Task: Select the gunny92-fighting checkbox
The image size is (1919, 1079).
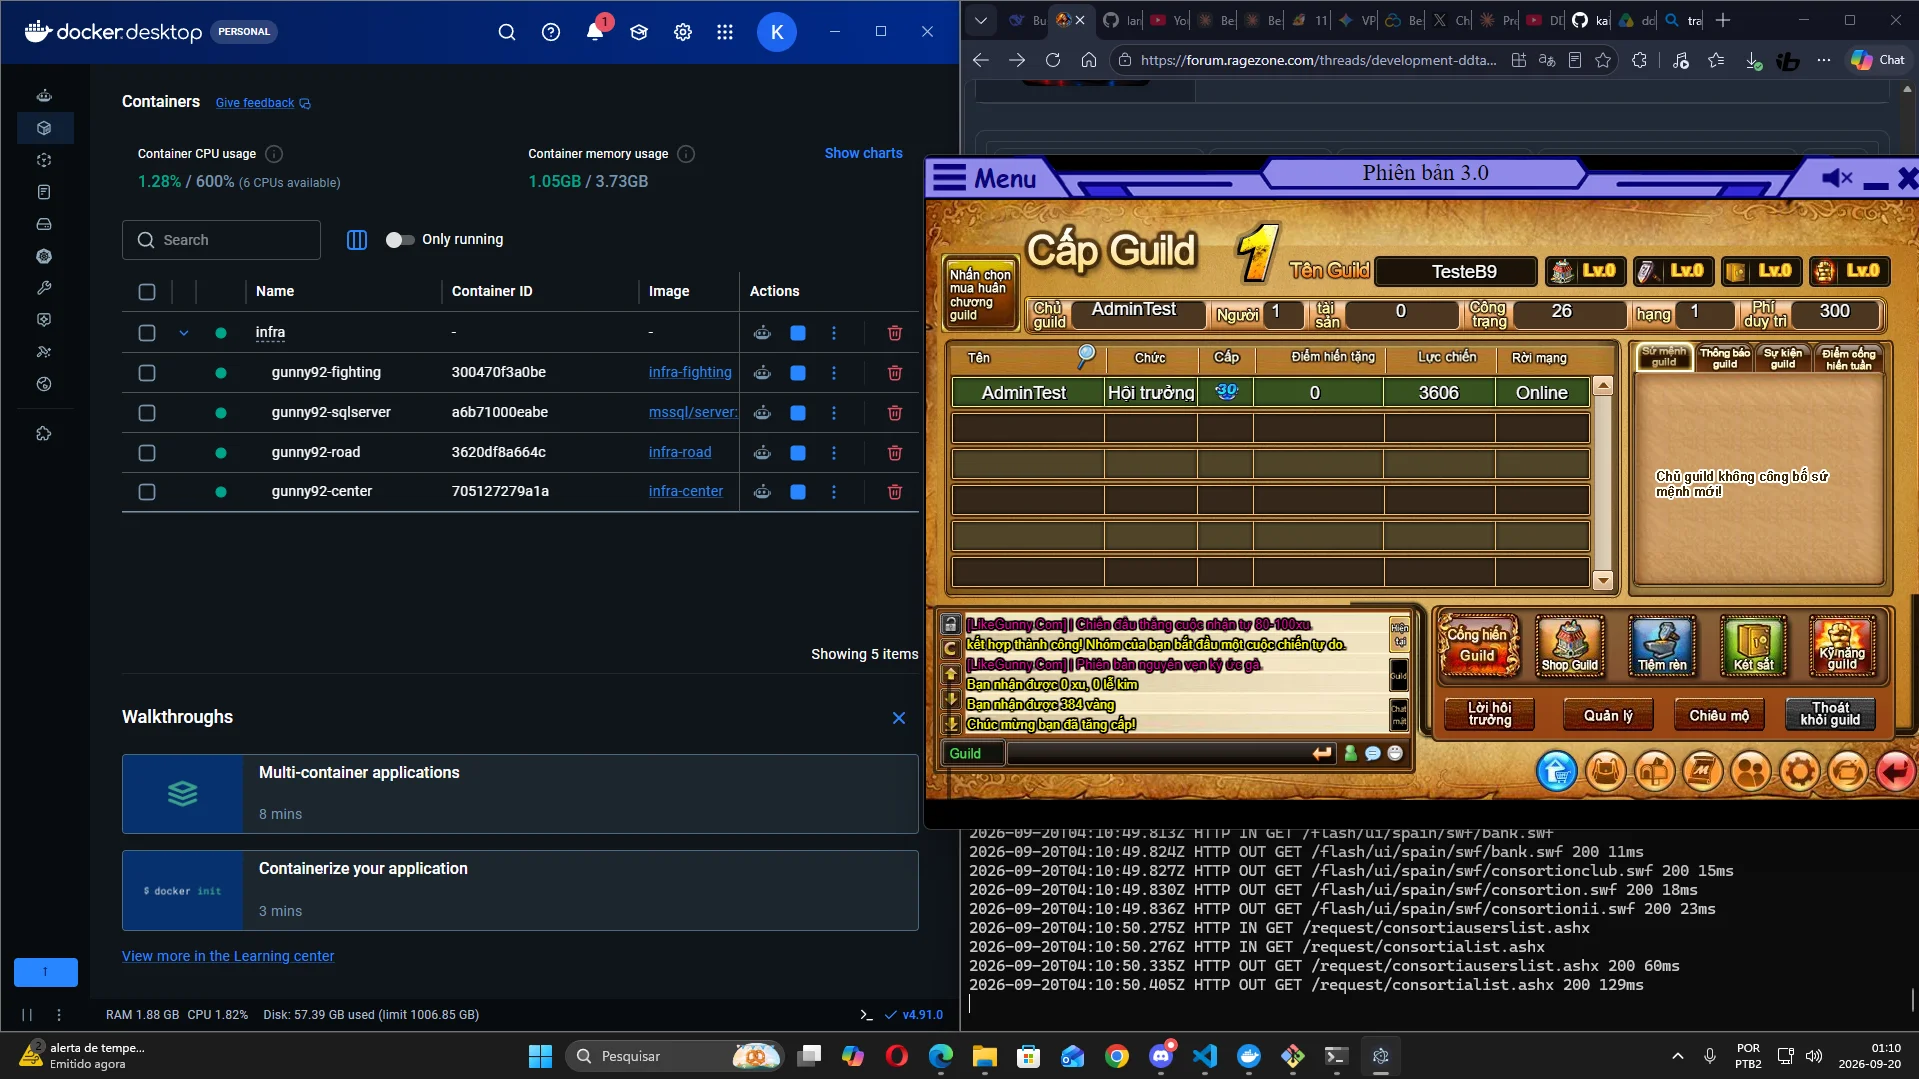Action: (x=147, y=373)
